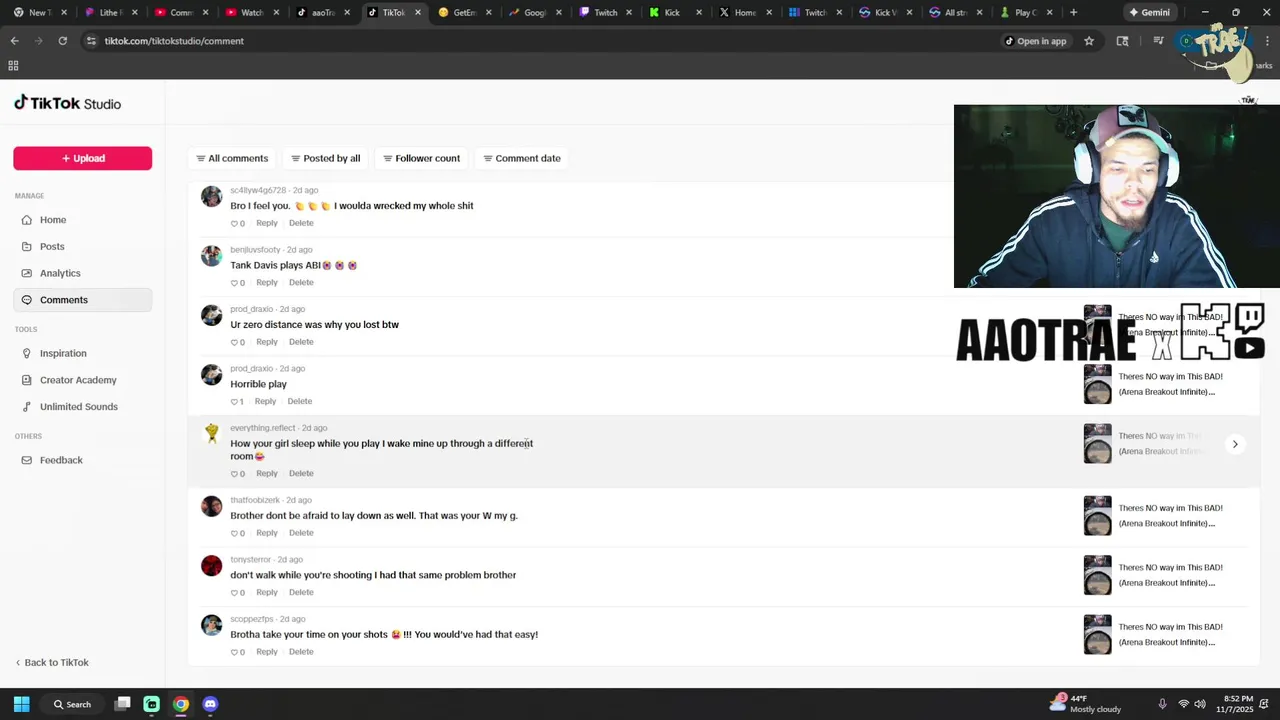This screenshot has height=720, width=1280.
Task: Open Posts in the sidebar
Action: pyautogui.click(x=82, y=246)
